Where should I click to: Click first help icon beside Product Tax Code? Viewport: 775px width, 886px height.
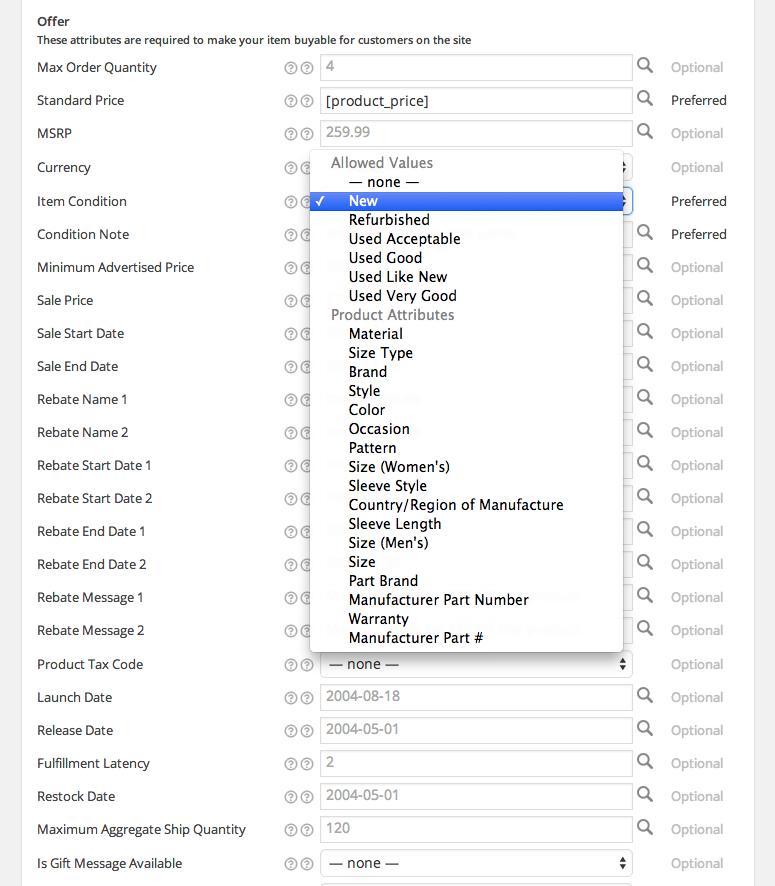click(x=290, y=665)
